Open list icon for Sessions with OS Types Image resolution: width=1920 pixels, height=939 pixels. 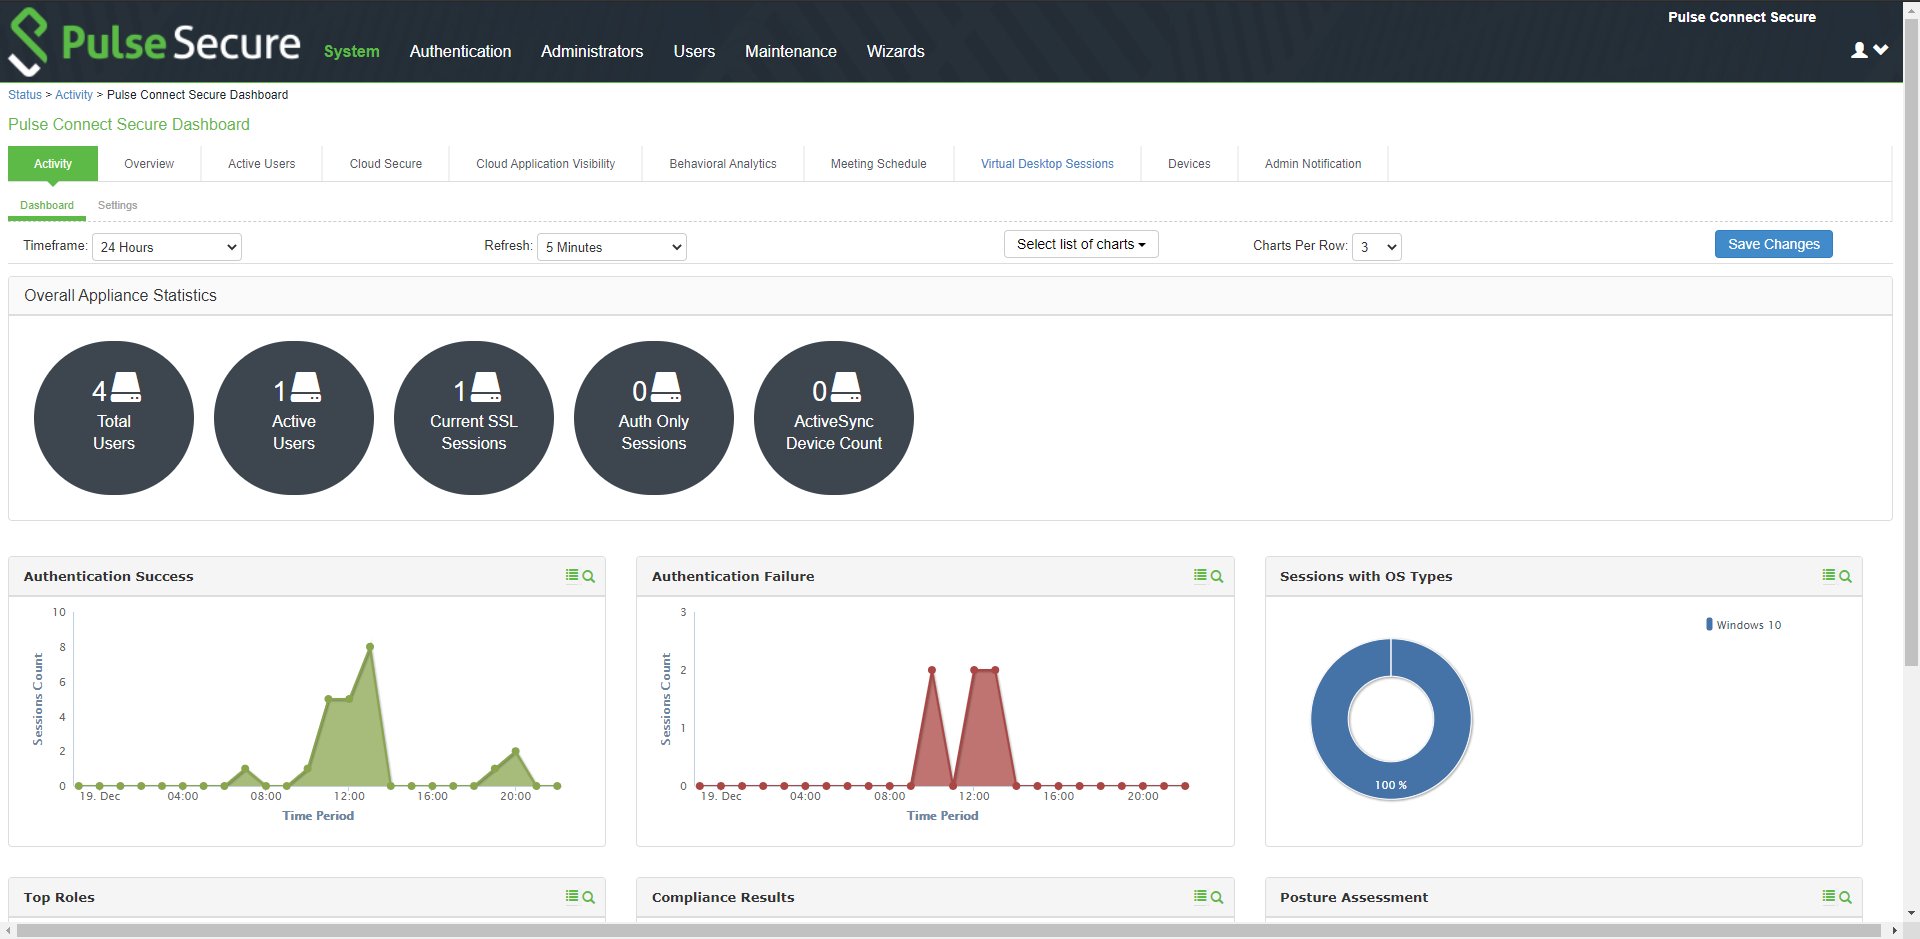[1828, 575]
